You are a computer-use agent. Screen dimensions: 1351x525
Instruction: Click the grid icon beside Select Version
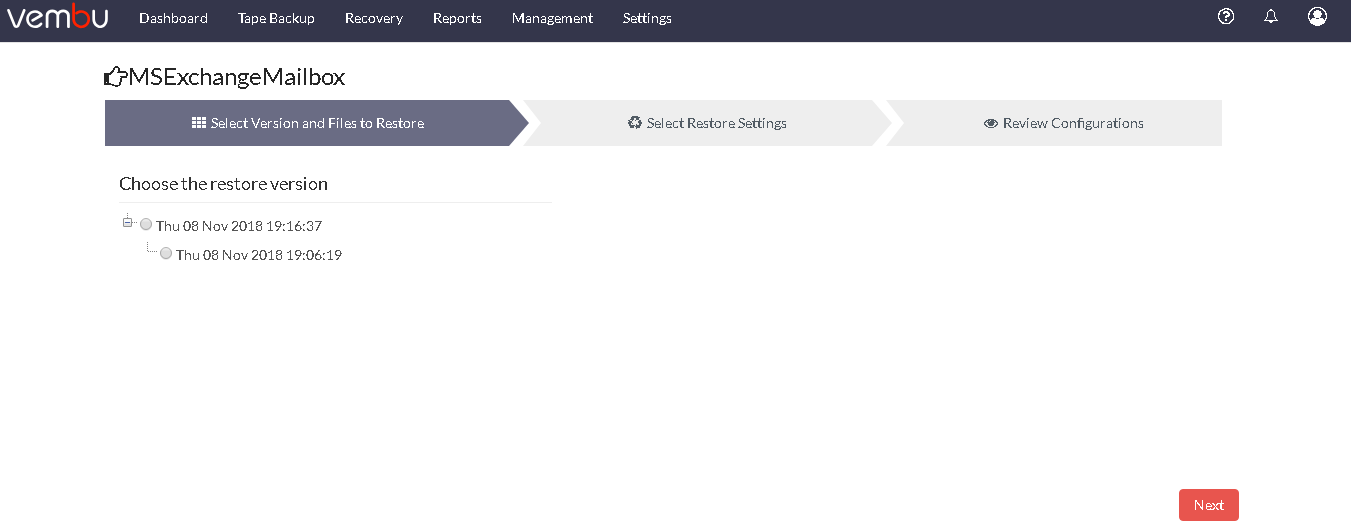pyautogui.click(x=199, y=123)
